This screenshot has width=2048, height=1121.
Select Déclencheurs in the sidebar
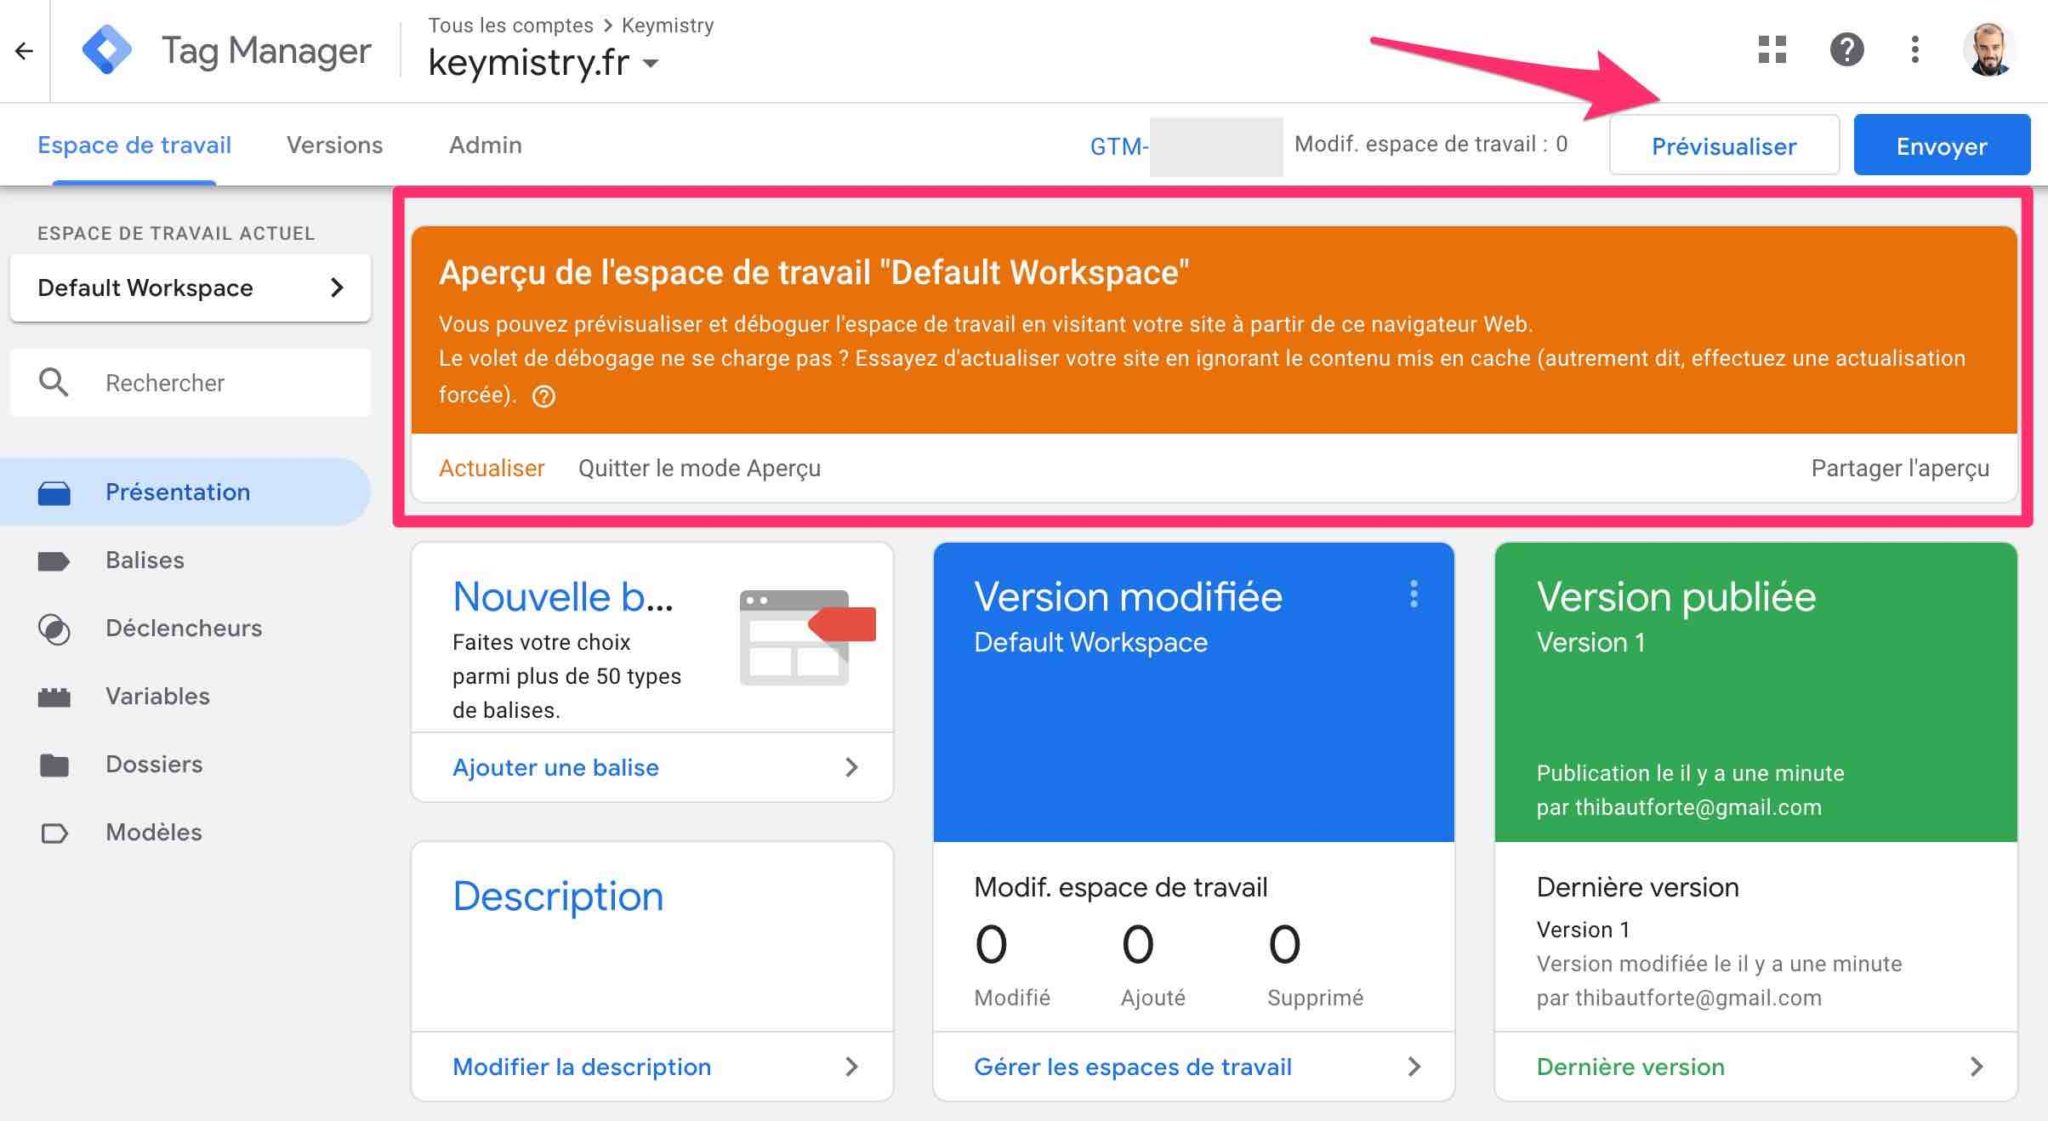click(186, 628)
